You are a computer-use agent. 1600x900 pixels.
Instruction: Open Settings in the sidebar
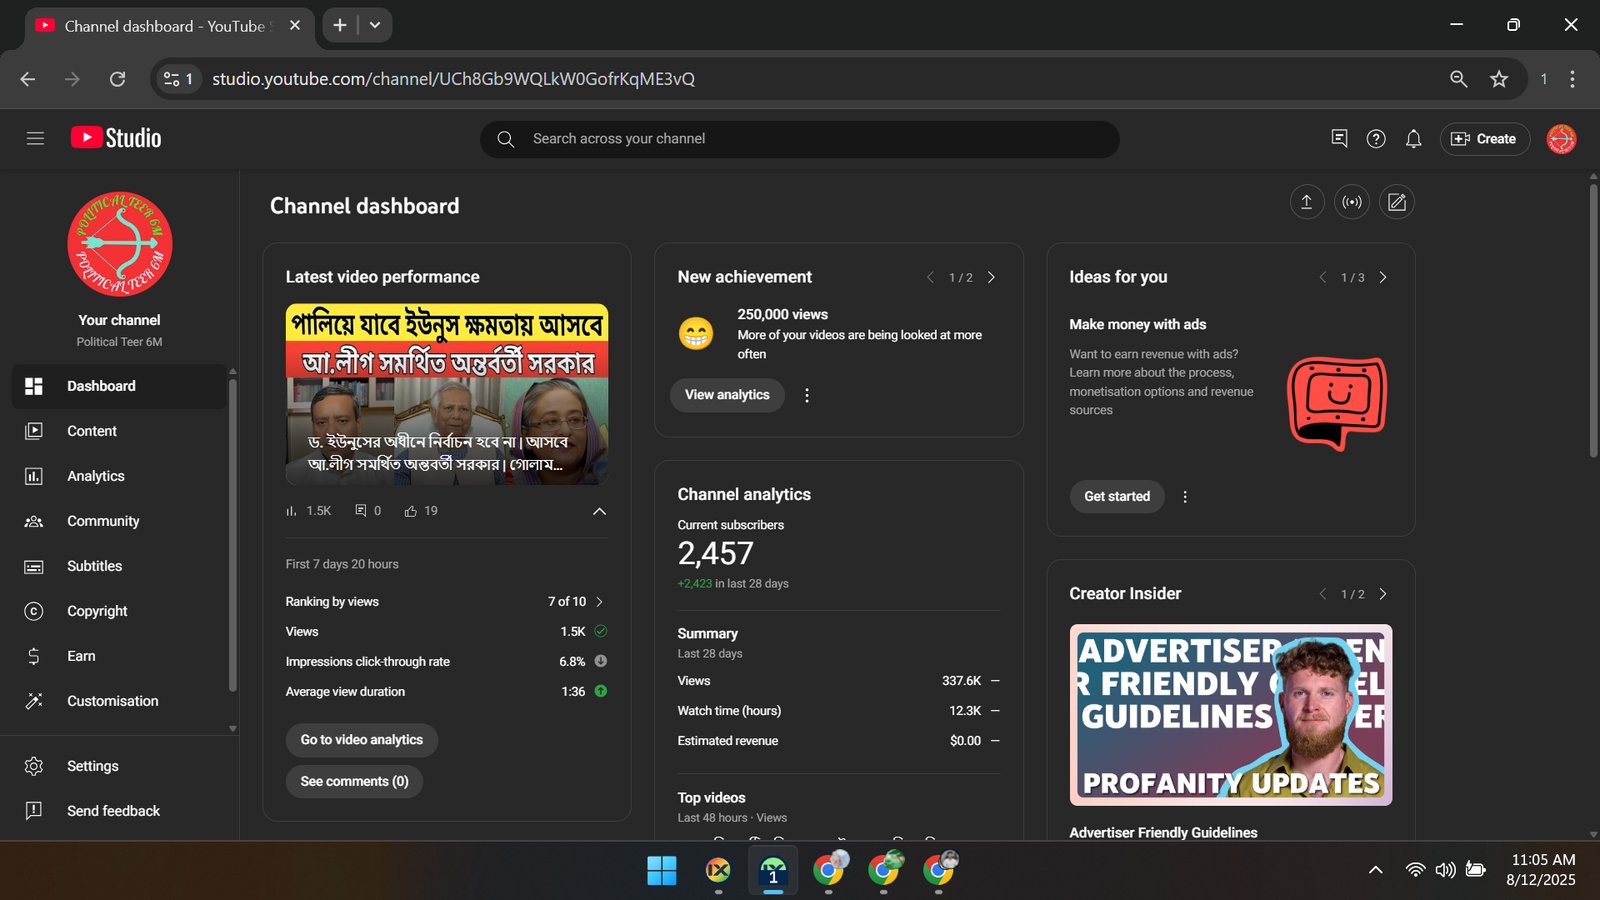[x=119, y=766]
